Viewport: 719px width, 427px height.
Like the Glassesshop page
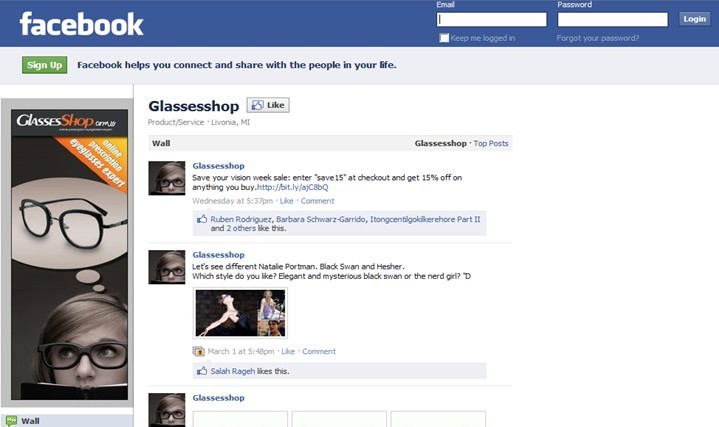pyautogui.click(x=268, y=105)
